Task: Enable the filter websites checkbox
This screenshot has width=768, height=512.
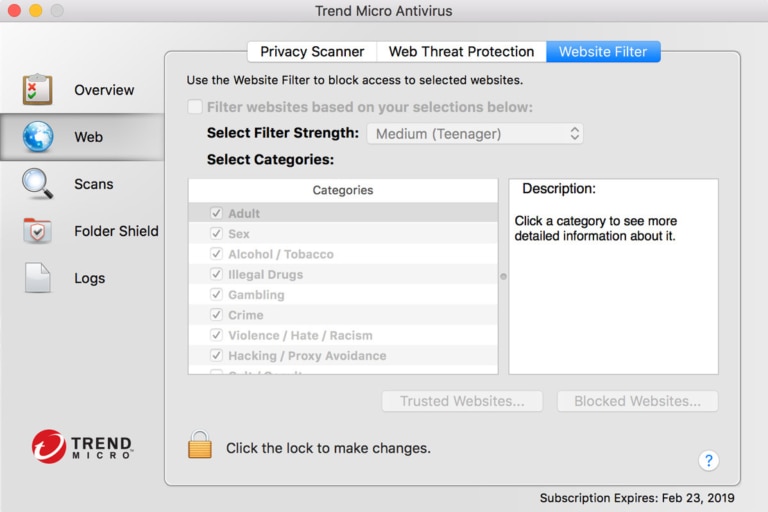Action: (x=195, y=107)
